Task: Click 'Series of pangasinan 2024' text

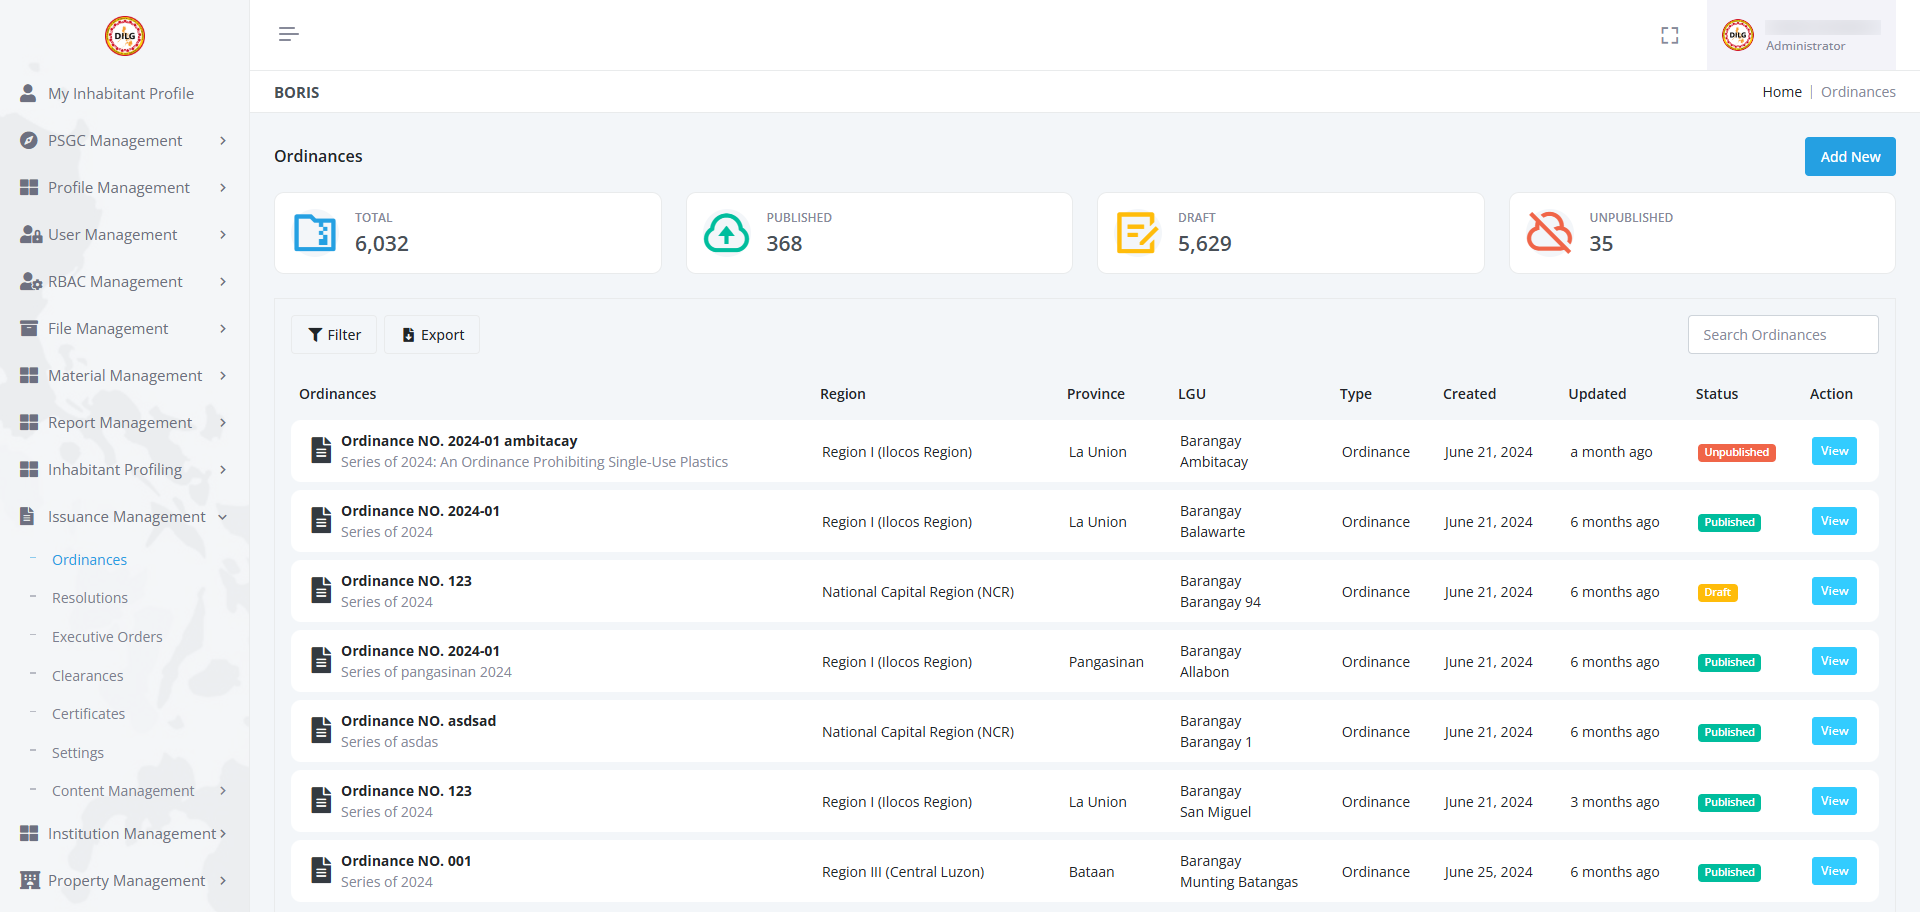Action: coord(426,672)
